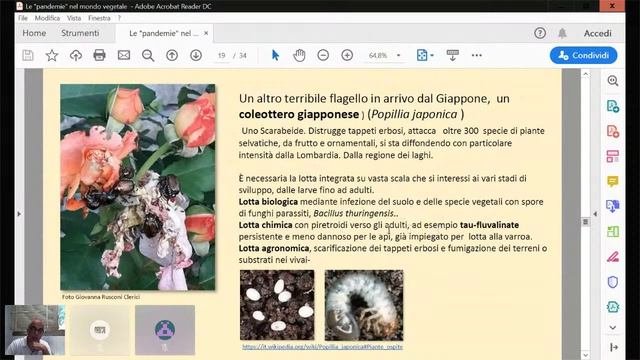Screen dimensions: 640x360
Task: Open the find text magnifier icon
Action: pyautogui.click(x=148, y=55)
